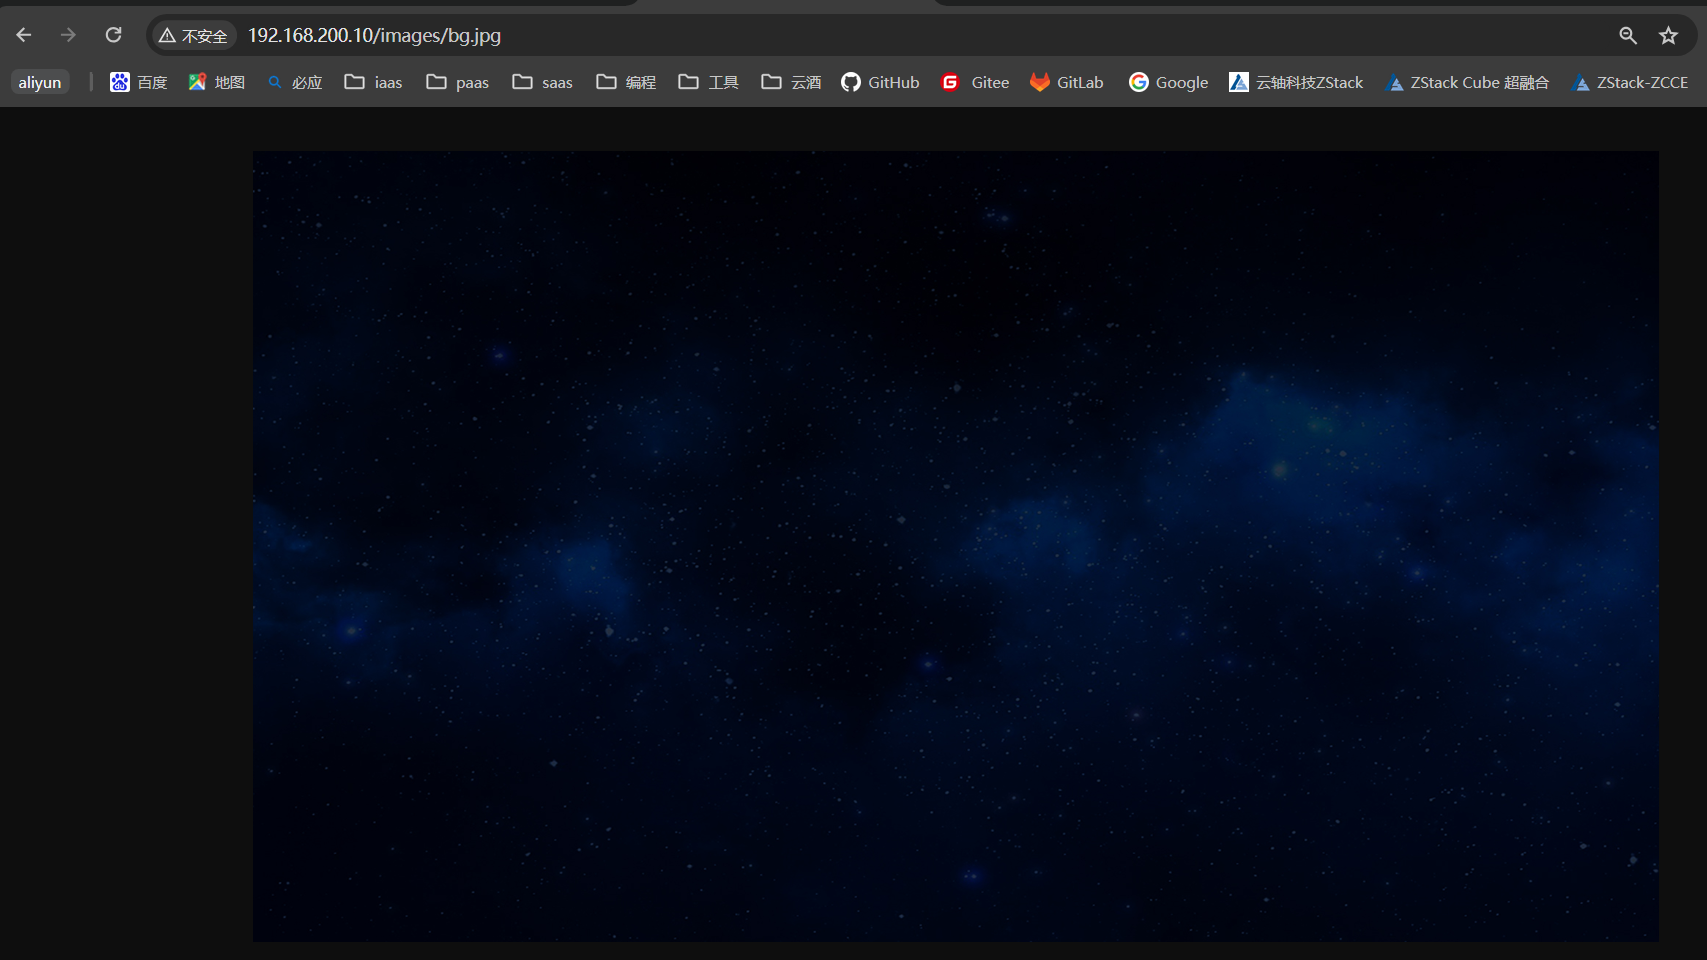Image resolution: width=1707 pixels, height=960 pixels.
Task: Open the Gitee bookmark
Action: 975,82
